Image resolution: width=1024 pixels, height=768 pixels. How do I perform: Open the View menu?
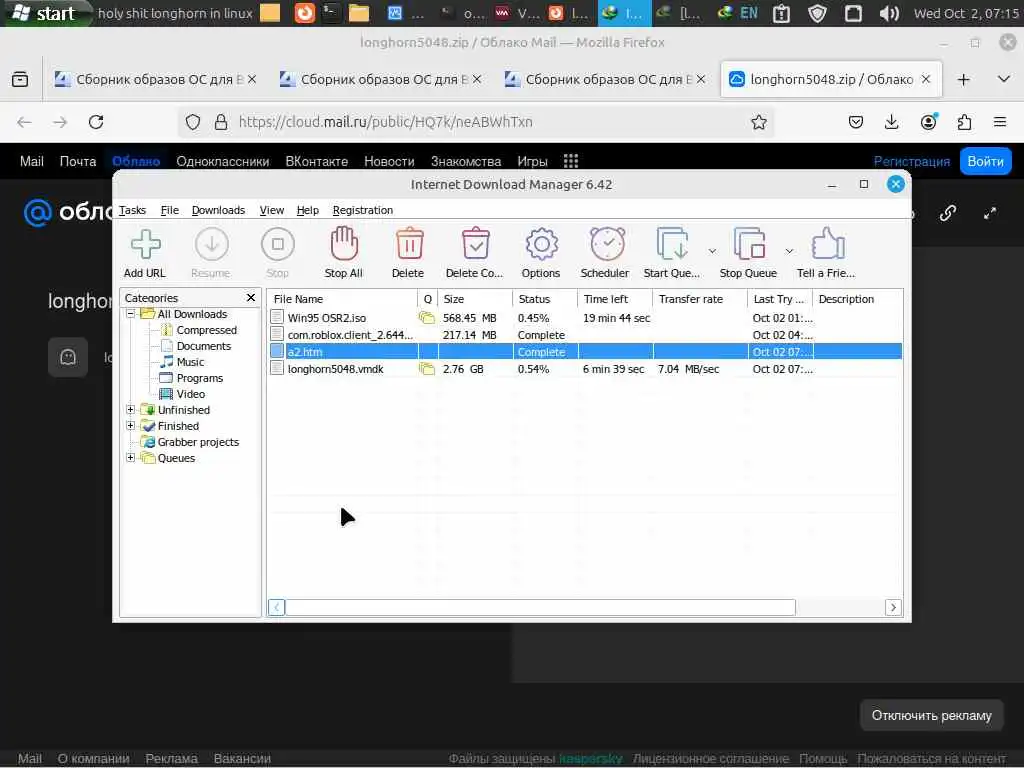tap(272, 210)
